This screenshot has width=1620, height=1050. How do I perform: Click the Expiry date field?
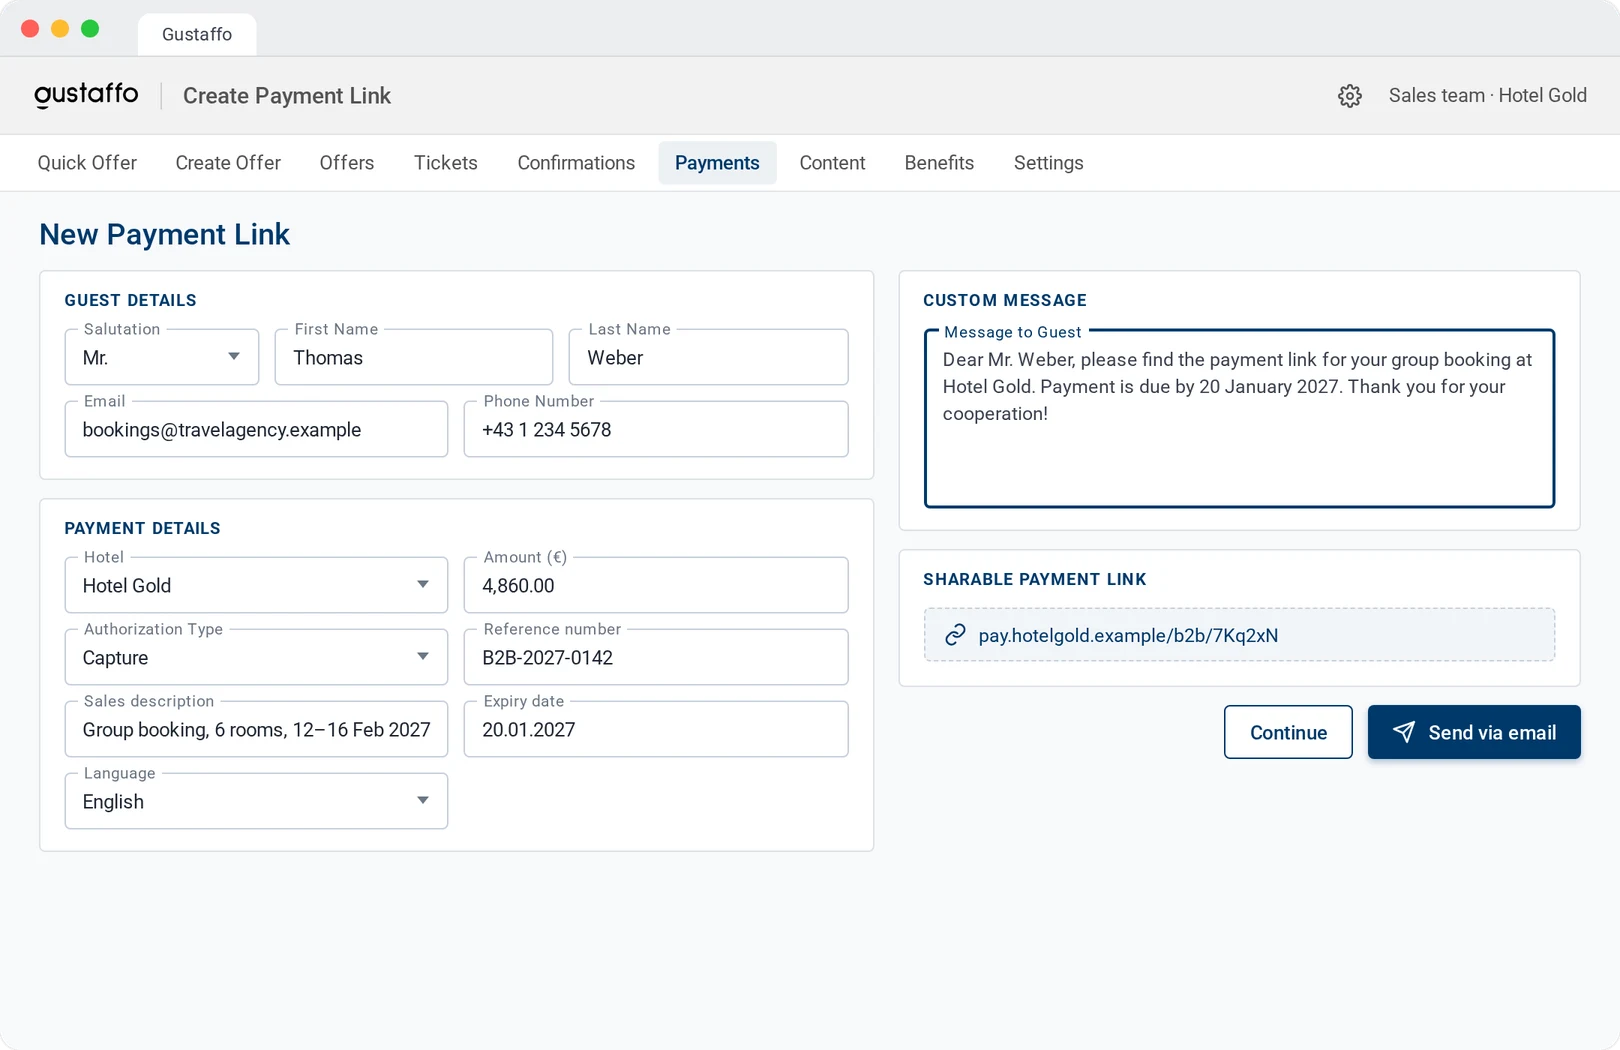pyautogui.click(x=656, y=729)
